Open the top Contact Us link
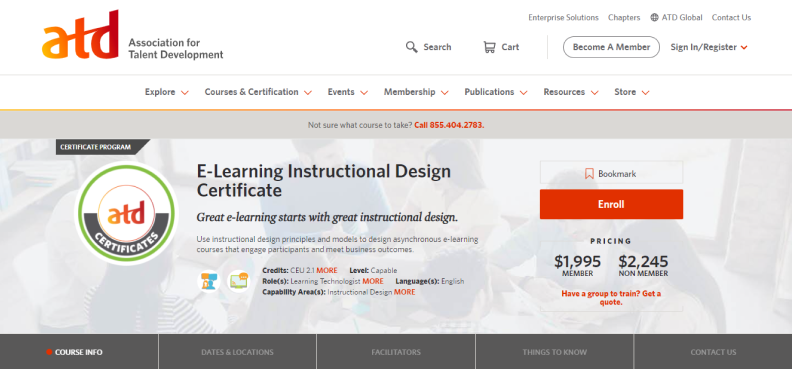792x369 pixels. coord(731,17)
